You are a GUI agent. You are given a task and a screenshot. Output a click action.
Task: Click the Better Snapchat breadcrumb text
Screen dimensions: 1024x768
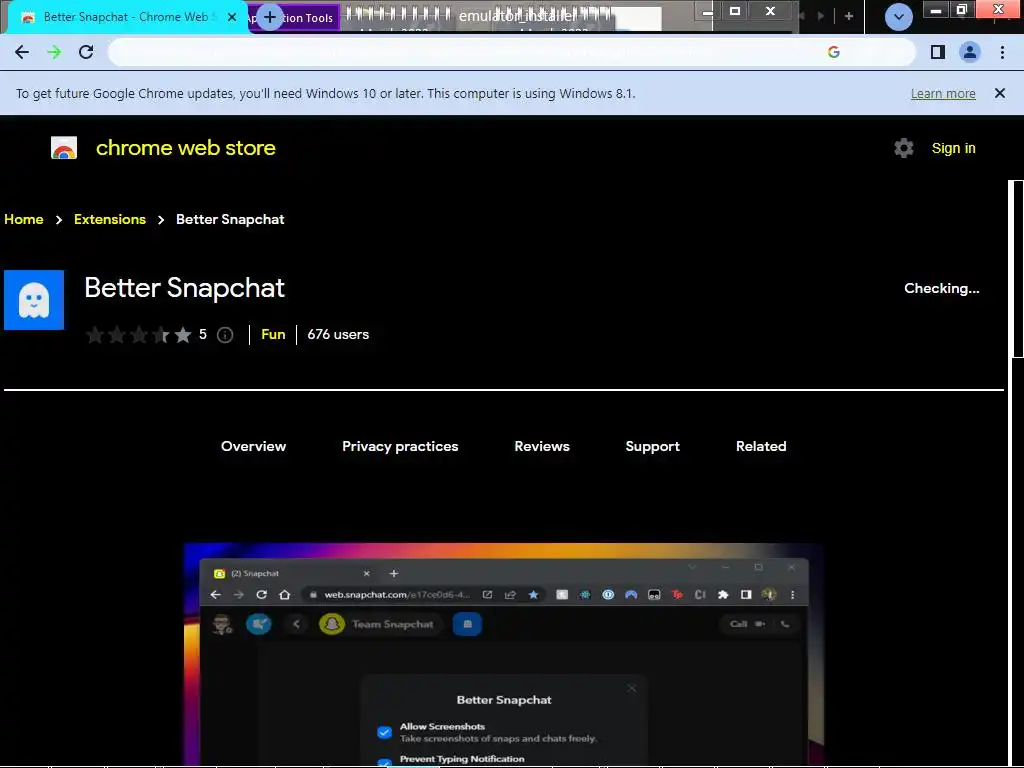230,219
